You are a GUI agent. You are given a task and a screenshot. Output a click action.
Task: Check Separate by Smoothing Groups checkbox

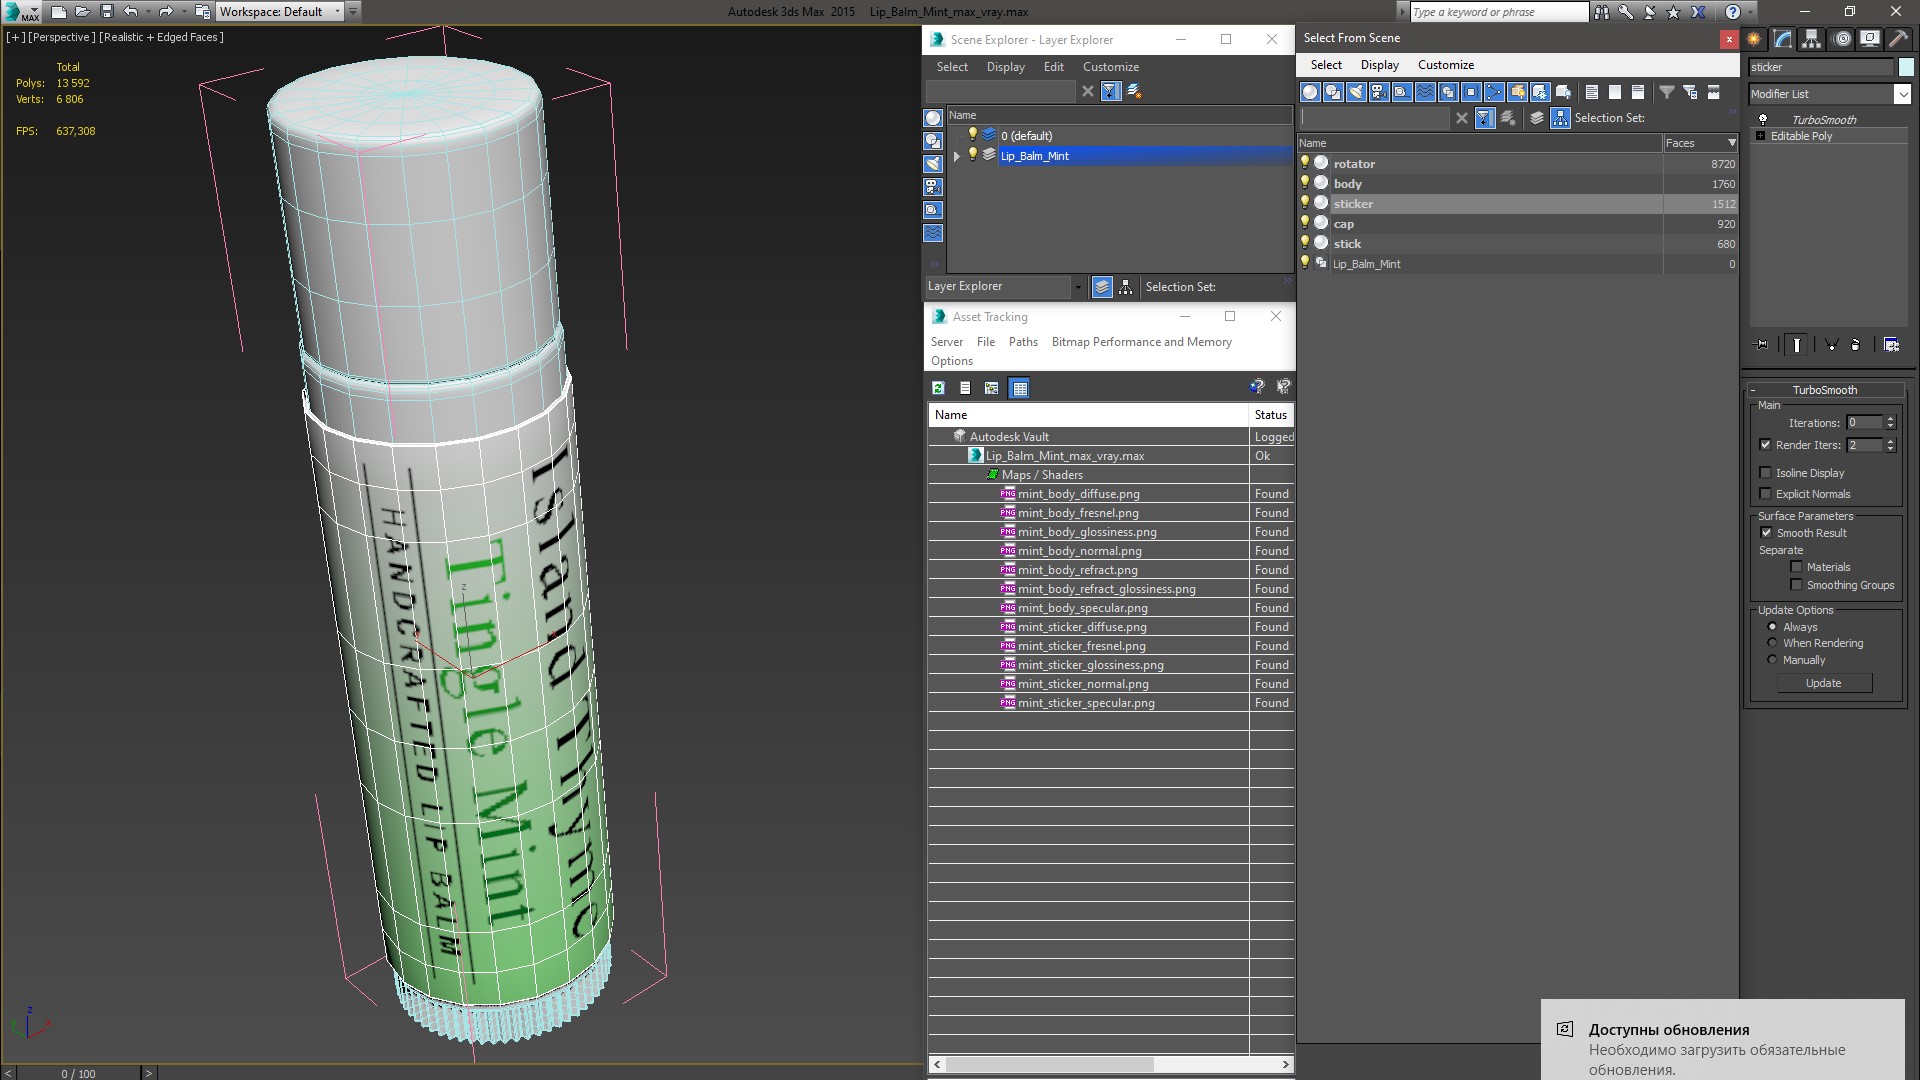(1796, 585)
